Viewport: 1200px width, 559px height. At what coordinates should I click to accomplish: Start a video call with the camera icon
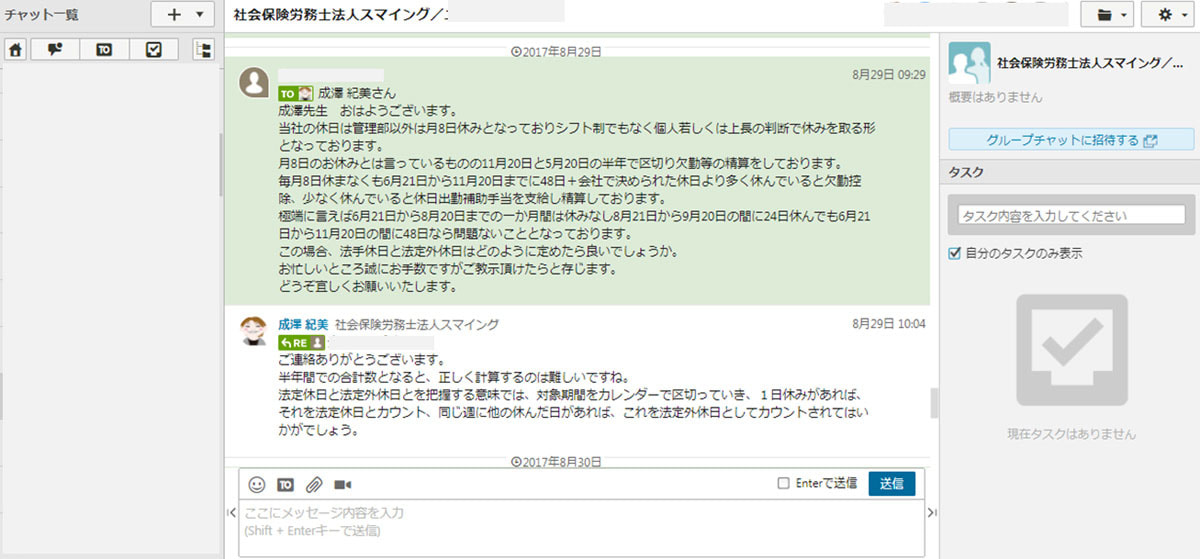(342, 484)
